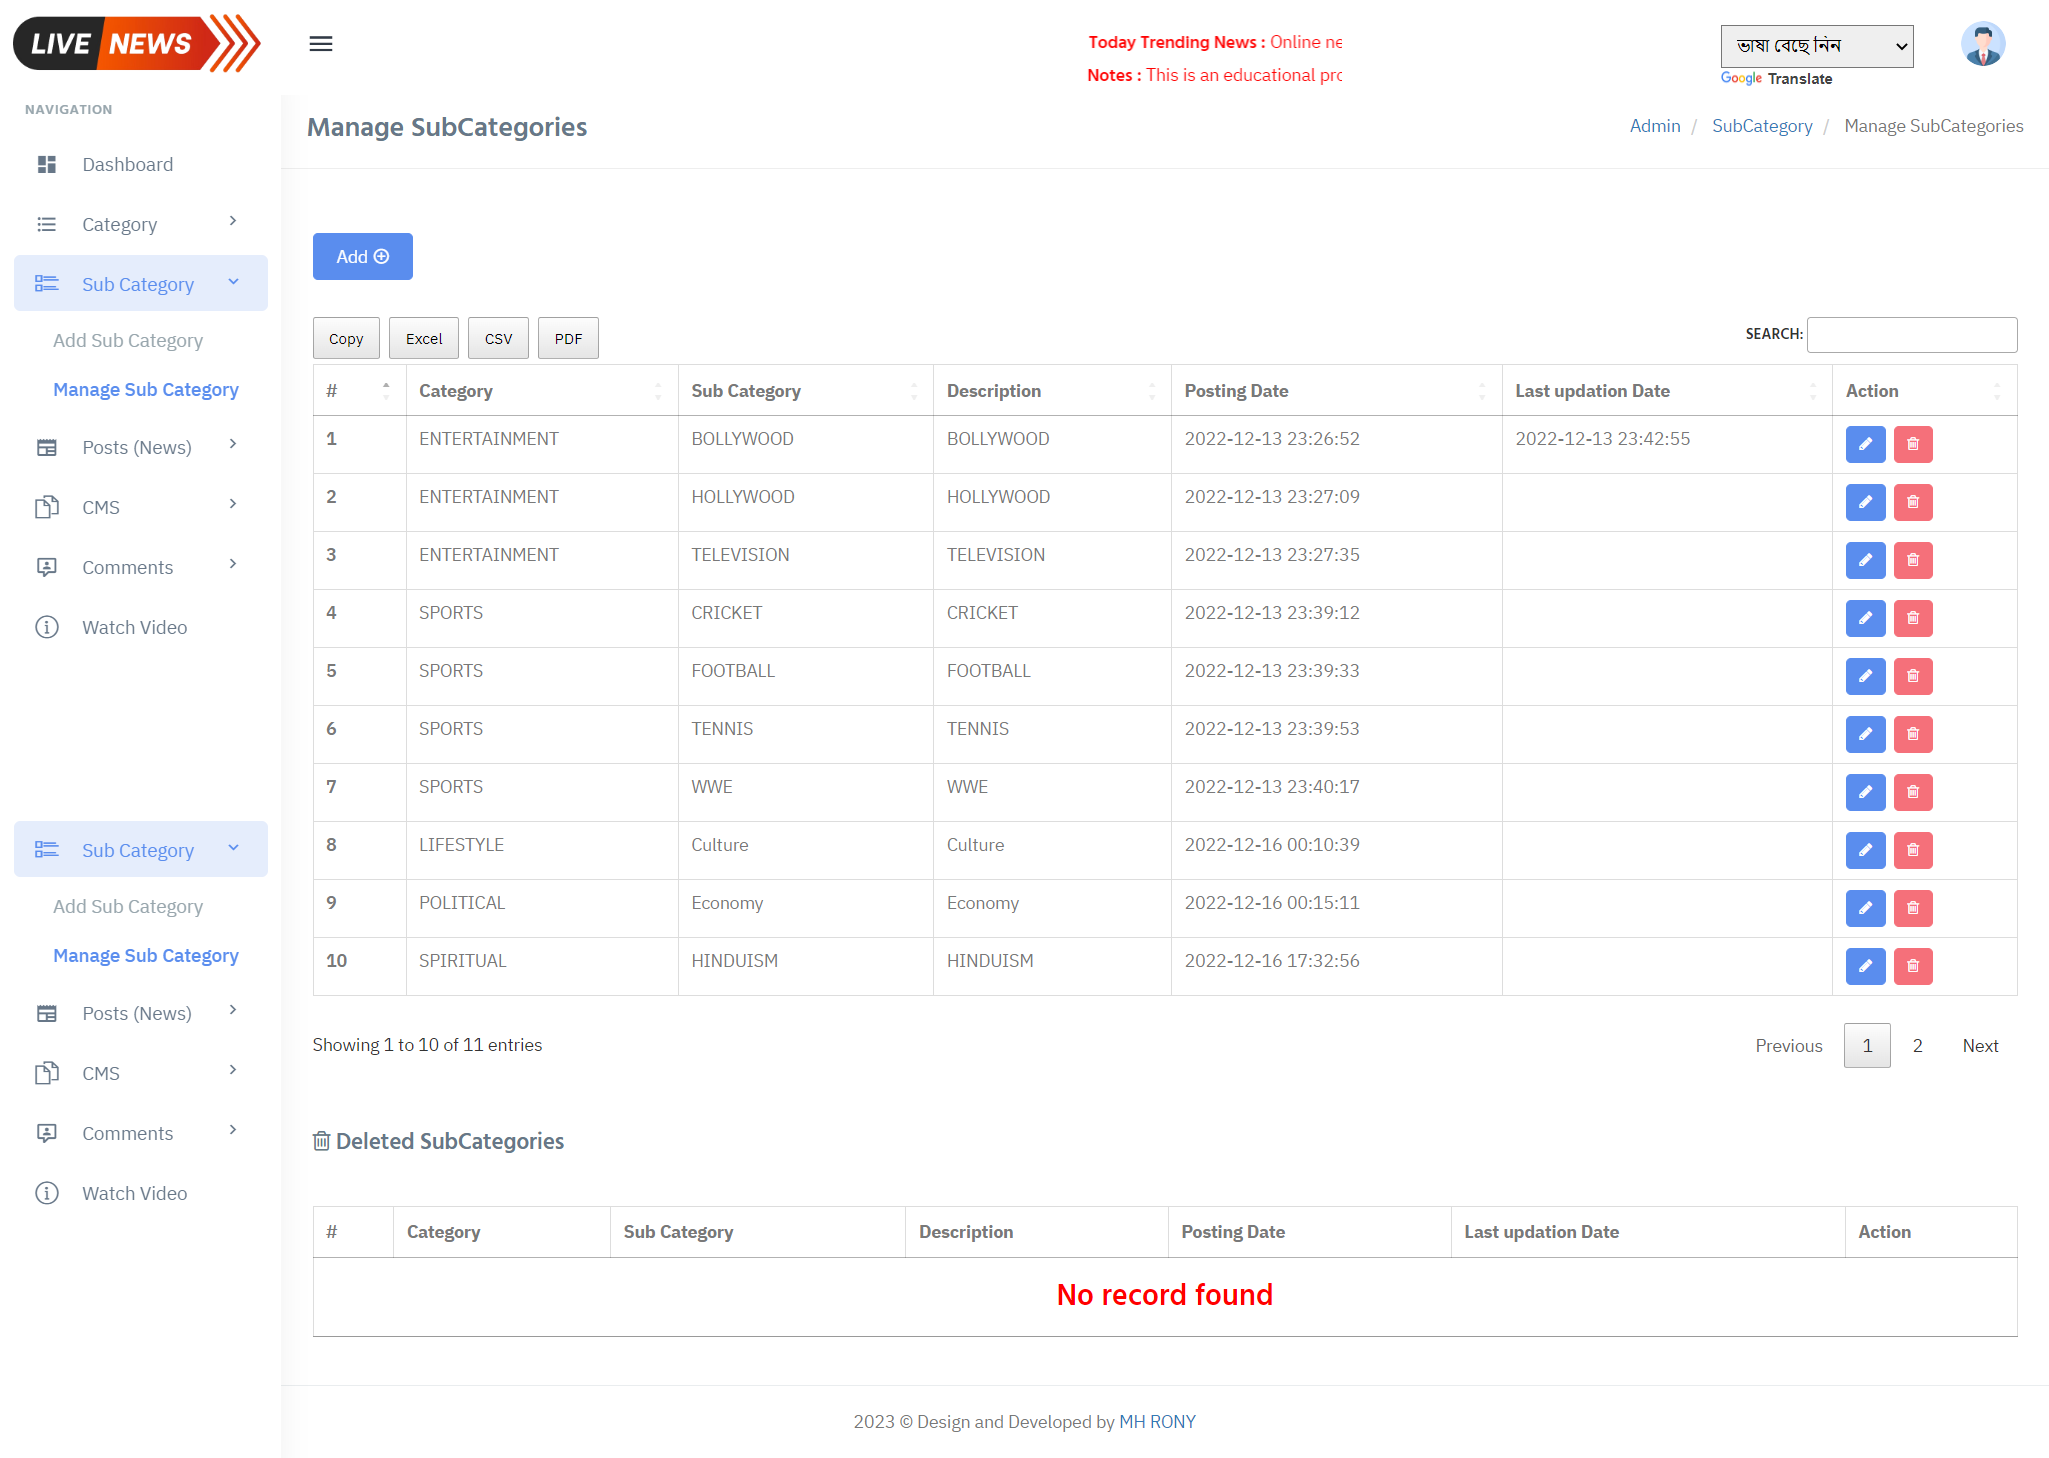Viewport: 2049px width, 1458px height.
Task: Select the Dashboard icon in sidebar
Action: pyautogui.click(x=46, y=164)
